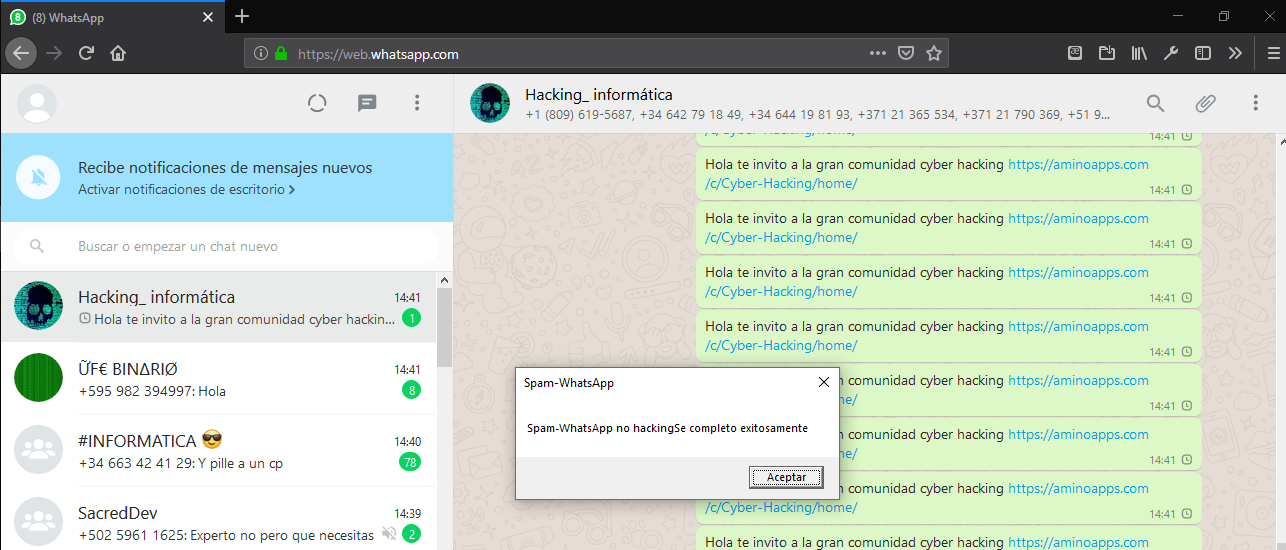Click the green padlock security icon
1286x550 pixels.
coord(282,54)
